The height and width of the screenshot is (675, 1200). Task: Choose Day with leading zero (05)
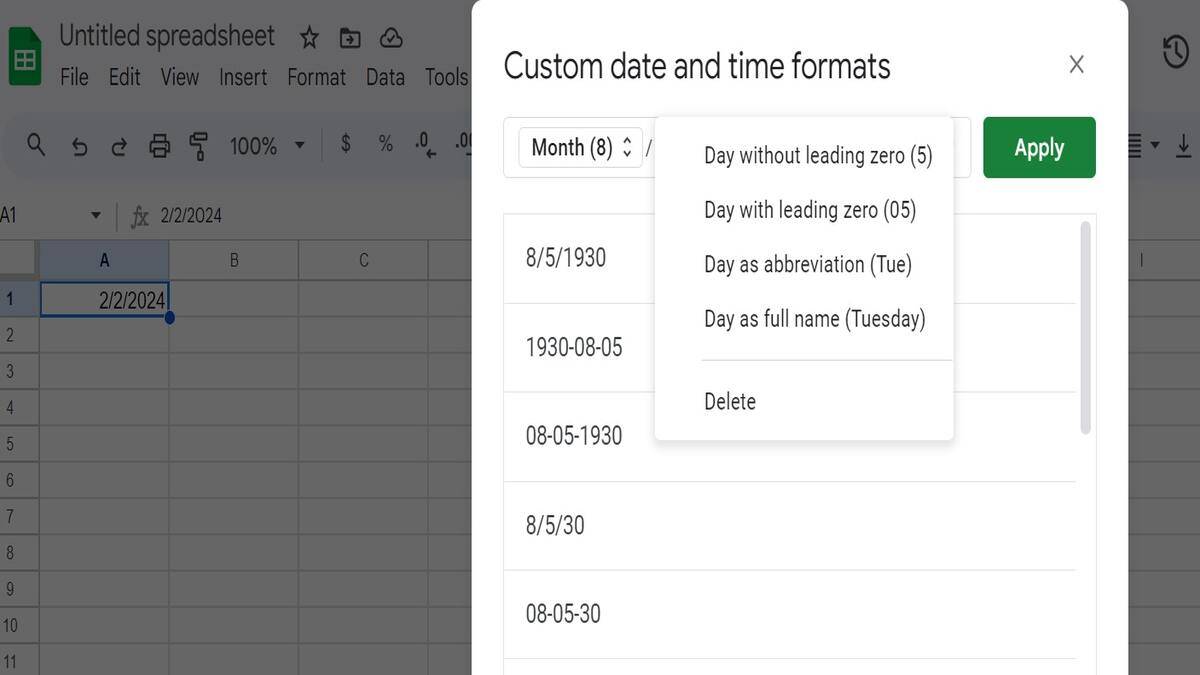[809, 210]
